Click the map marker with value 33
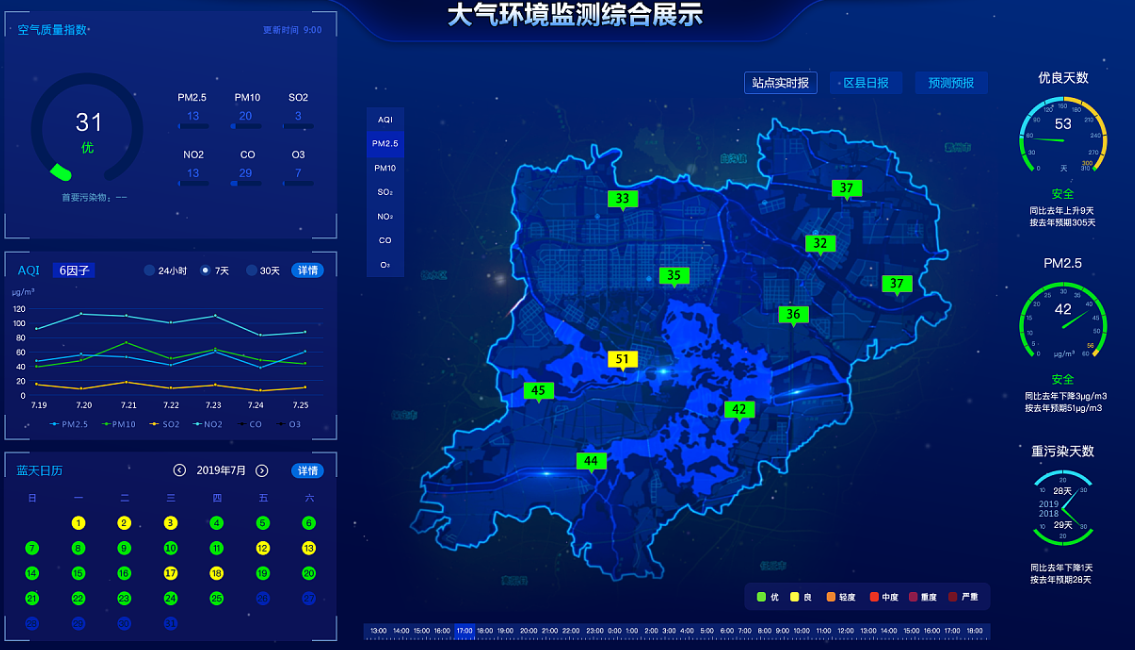The width and height of the screenshot is (1135, 650). [622, 199]
